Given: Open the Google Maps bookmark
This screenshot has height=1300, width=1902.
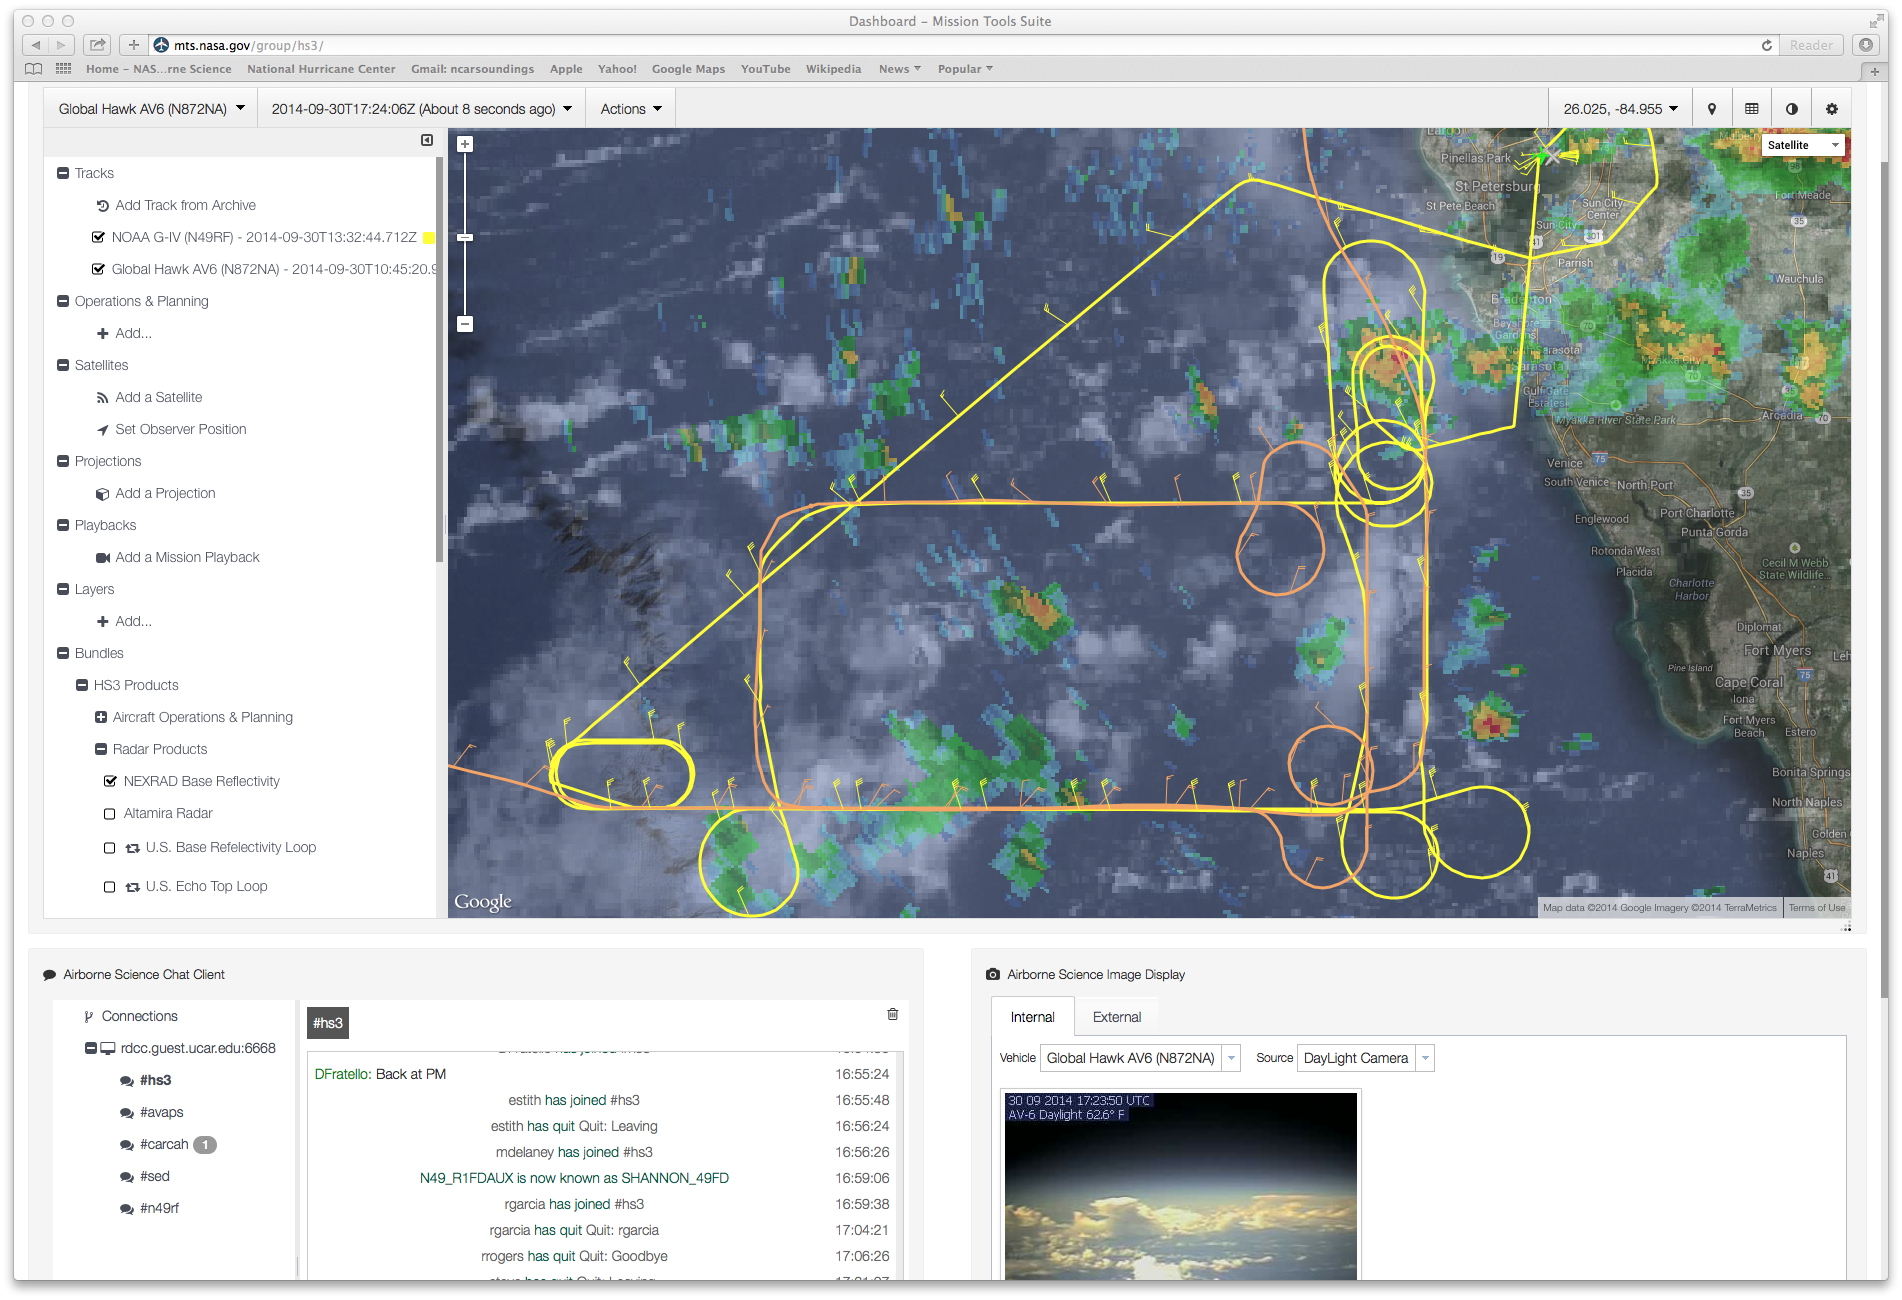Looking at the screenshot, I should pos(688,69).
